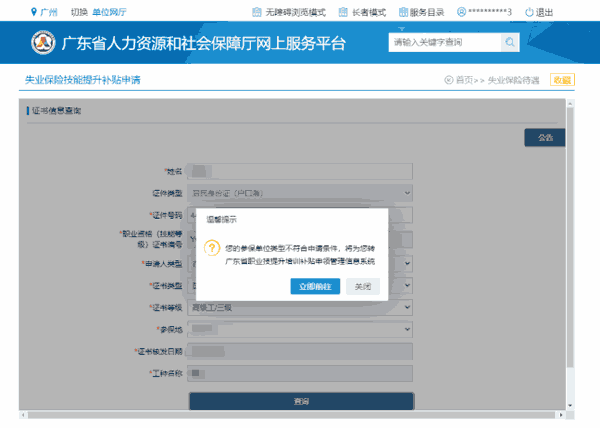Click the 职业资格证书编号 field label

[x=151, y=239]
